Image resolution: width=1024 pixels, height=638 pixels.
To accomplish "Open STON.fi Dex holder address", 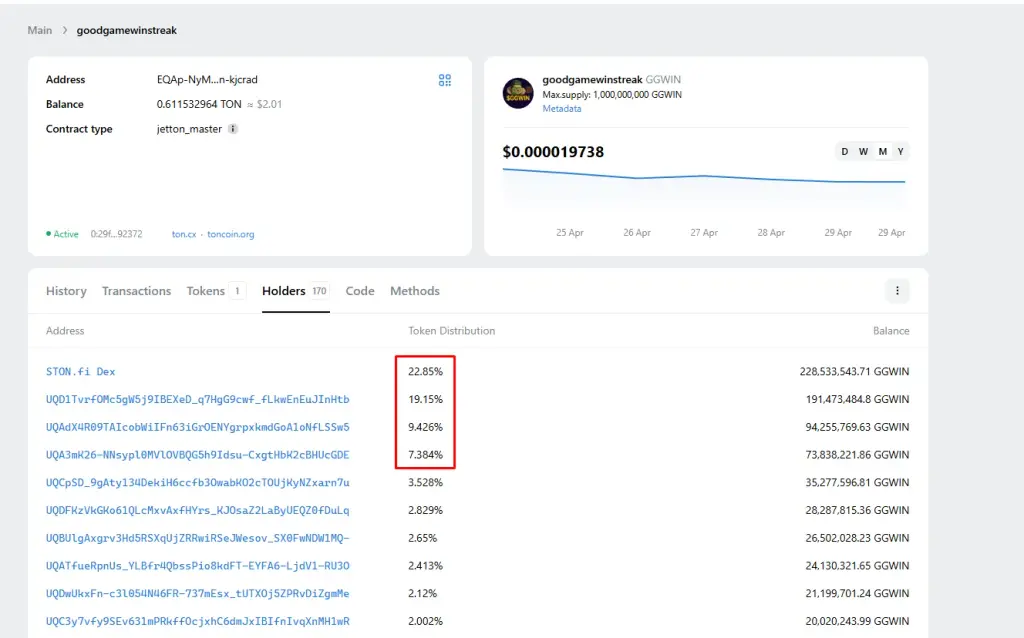I will (x=80, y=371).
